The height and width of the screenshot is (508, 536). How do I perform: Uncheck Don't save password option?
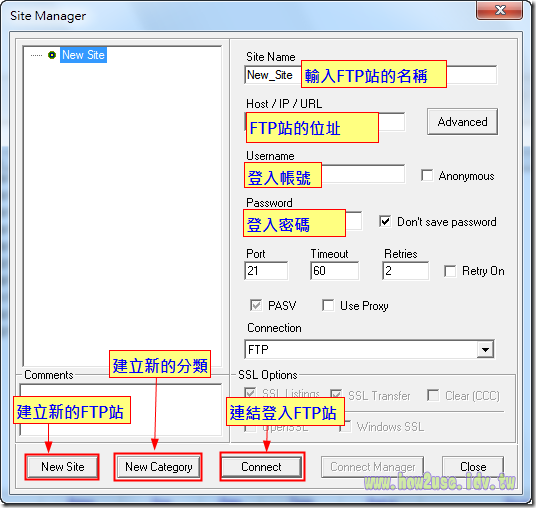pos(385,222)
